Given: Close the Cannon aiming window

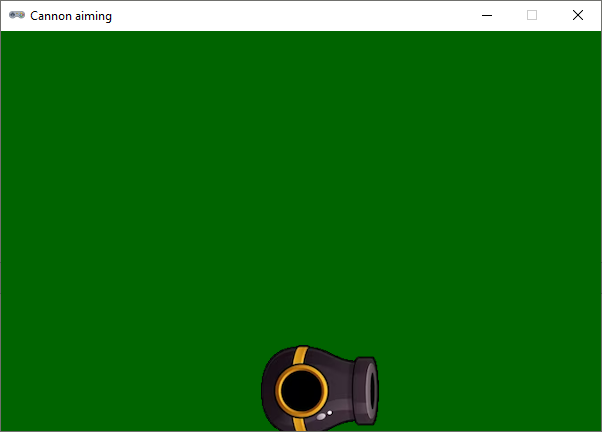Looking at the screenshot, I should tap(578, 16).
